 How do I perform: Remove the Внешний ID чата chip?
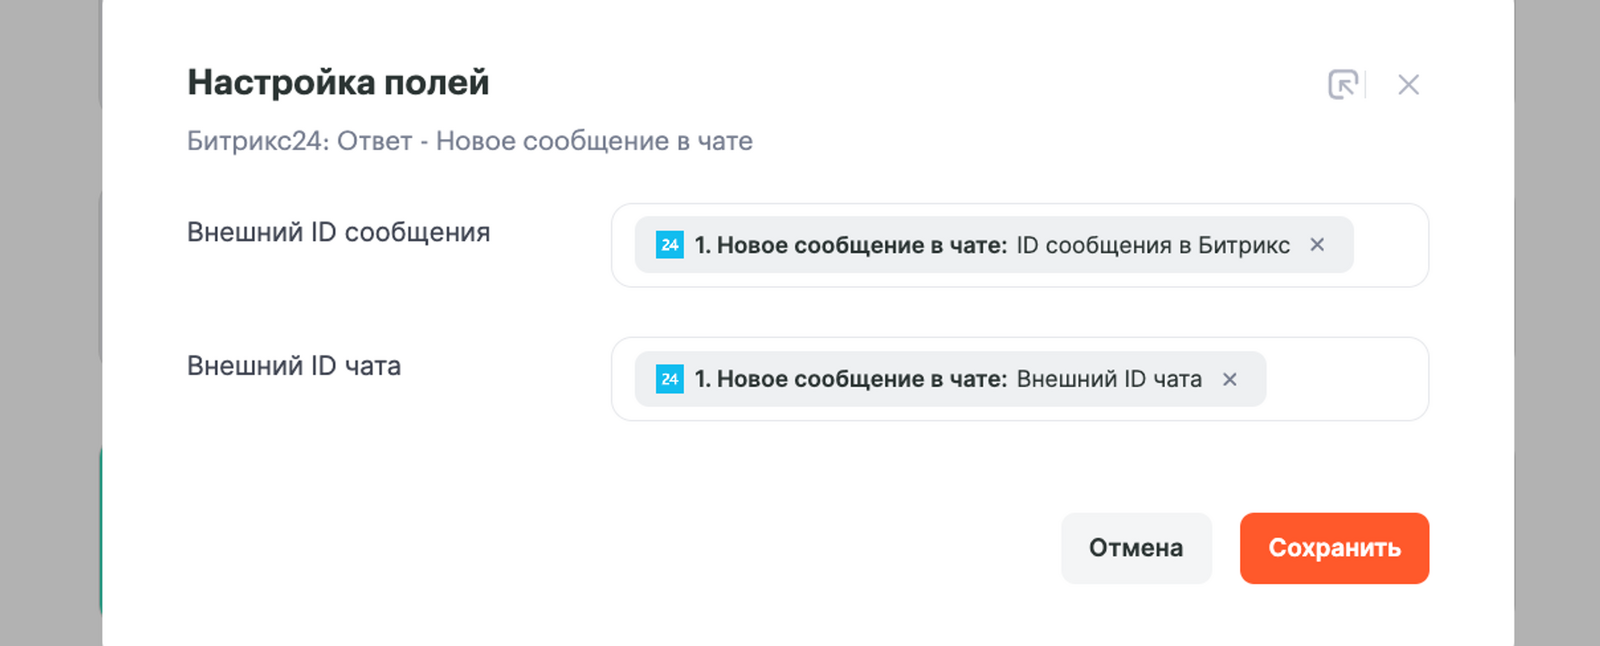1230,379
